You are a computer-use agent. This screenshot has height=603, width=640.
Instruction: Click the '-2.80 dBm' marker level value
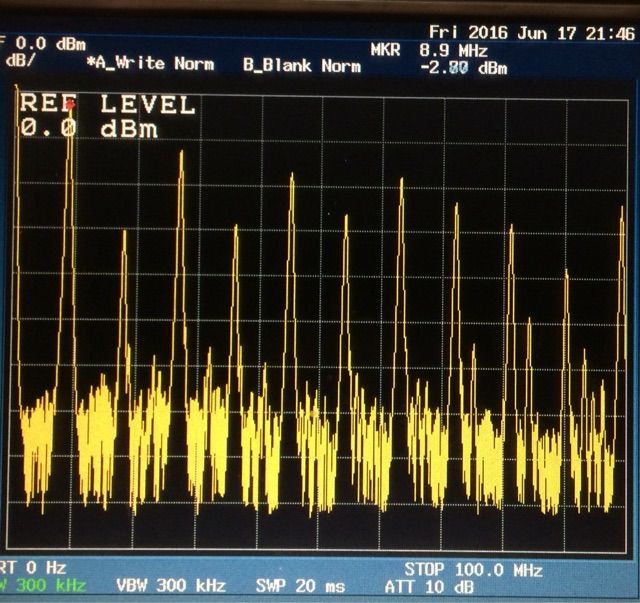464,68
